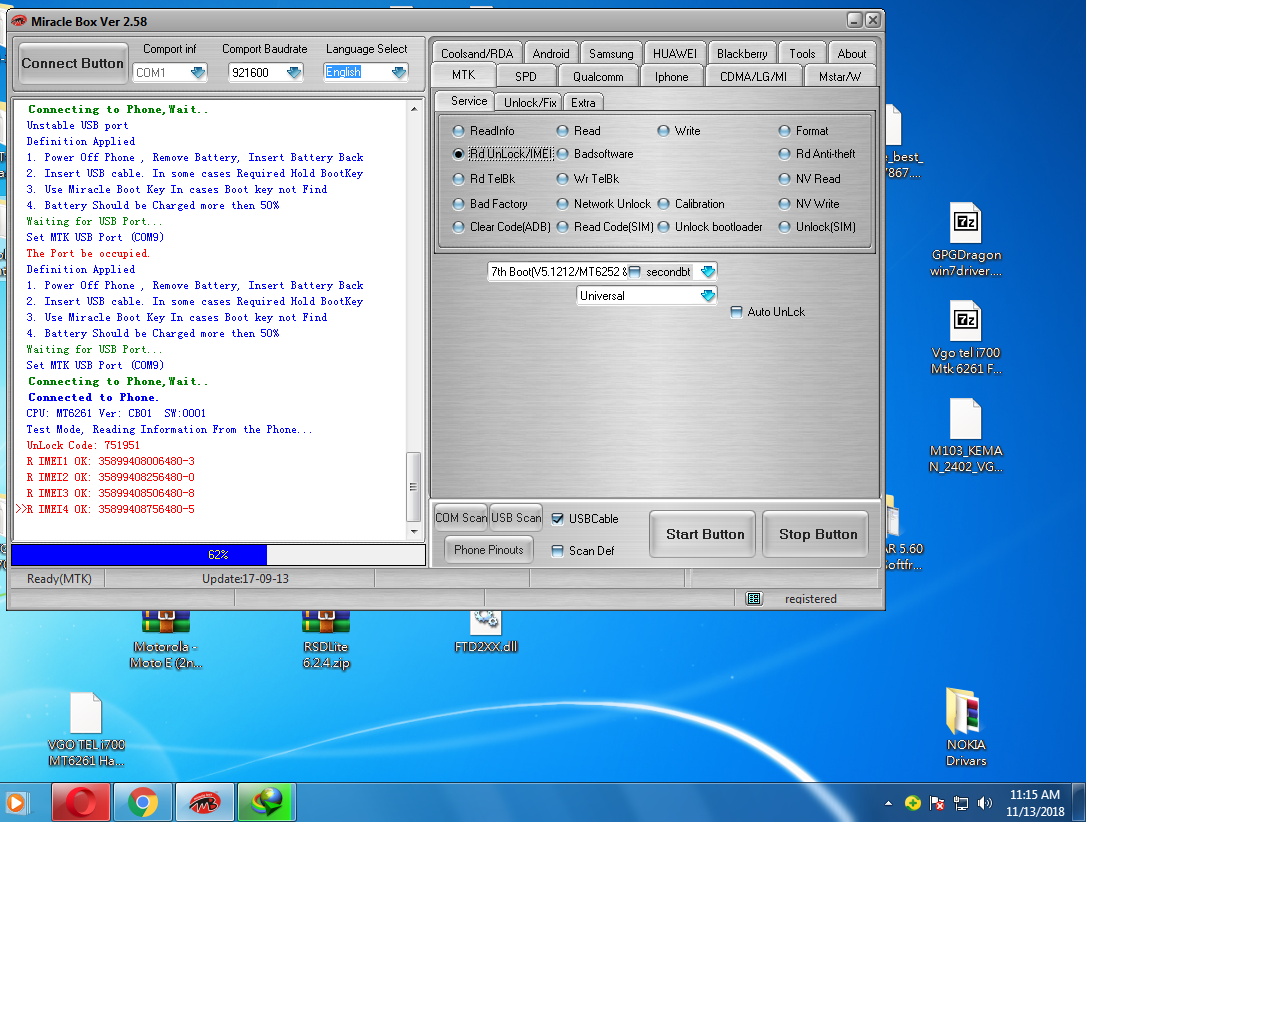This screenshot has width=1280, height=1024.
Task: Switch to the Android tab
Action: [551, 54]
